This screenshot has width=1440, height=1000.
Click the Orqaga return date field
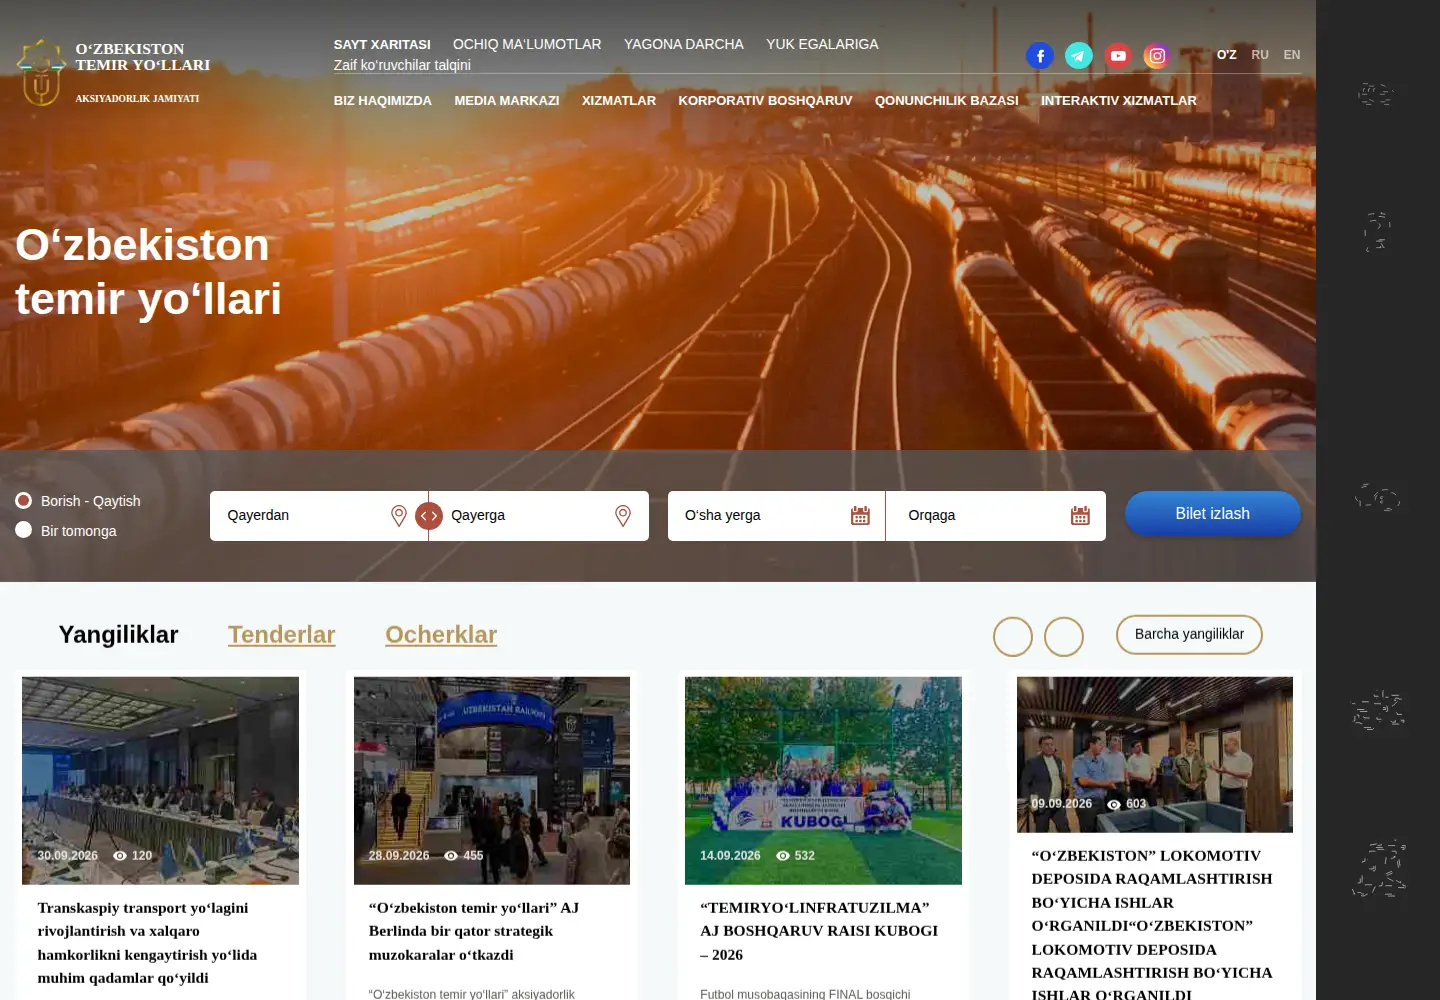[996, 516]
